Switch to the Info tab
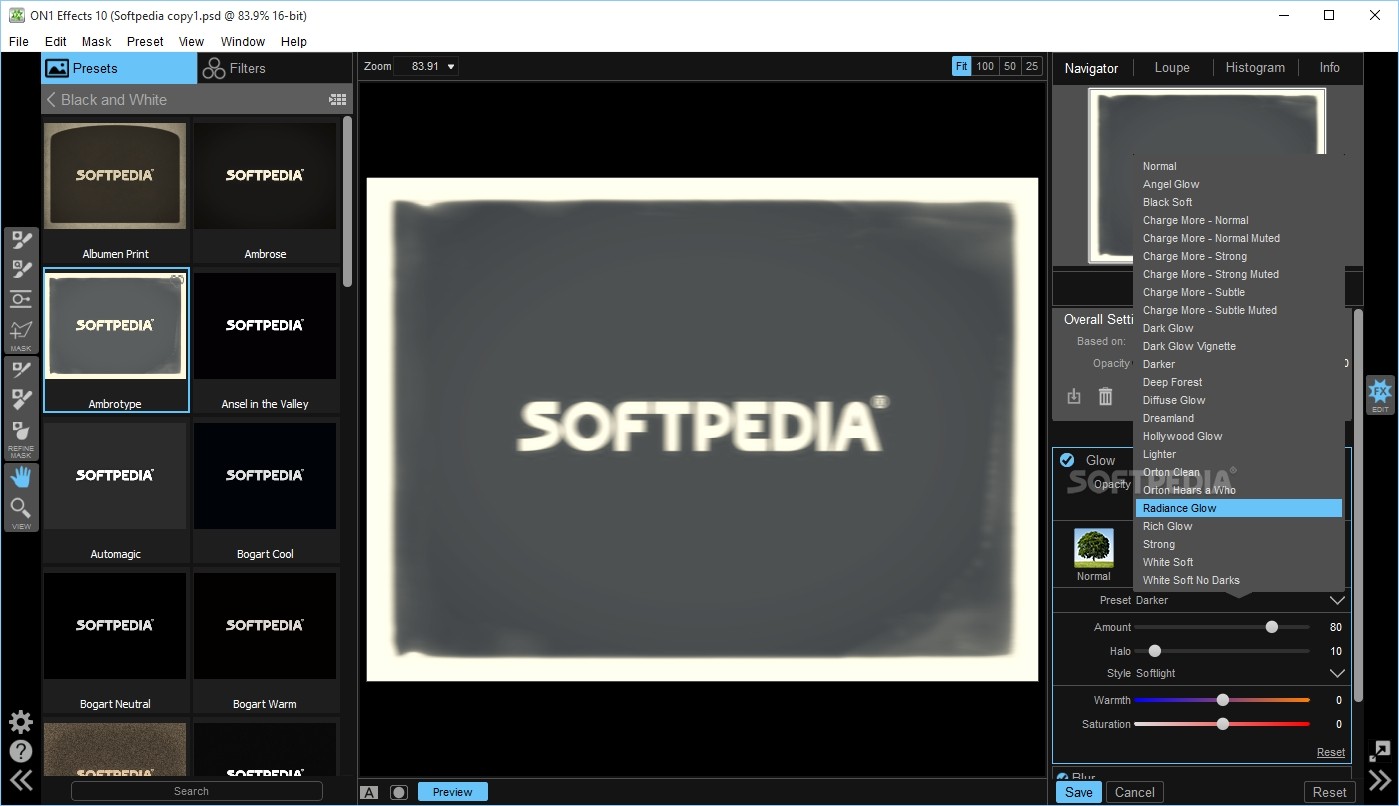 (x=1329, y=67)
